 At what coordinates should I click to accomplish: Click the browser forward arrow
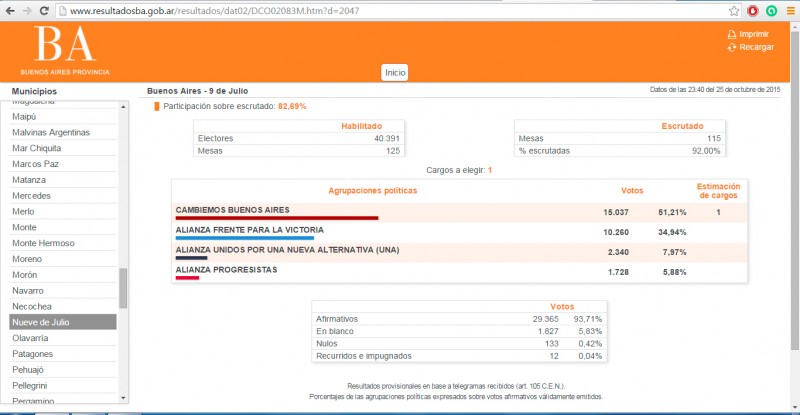[27, 11]
